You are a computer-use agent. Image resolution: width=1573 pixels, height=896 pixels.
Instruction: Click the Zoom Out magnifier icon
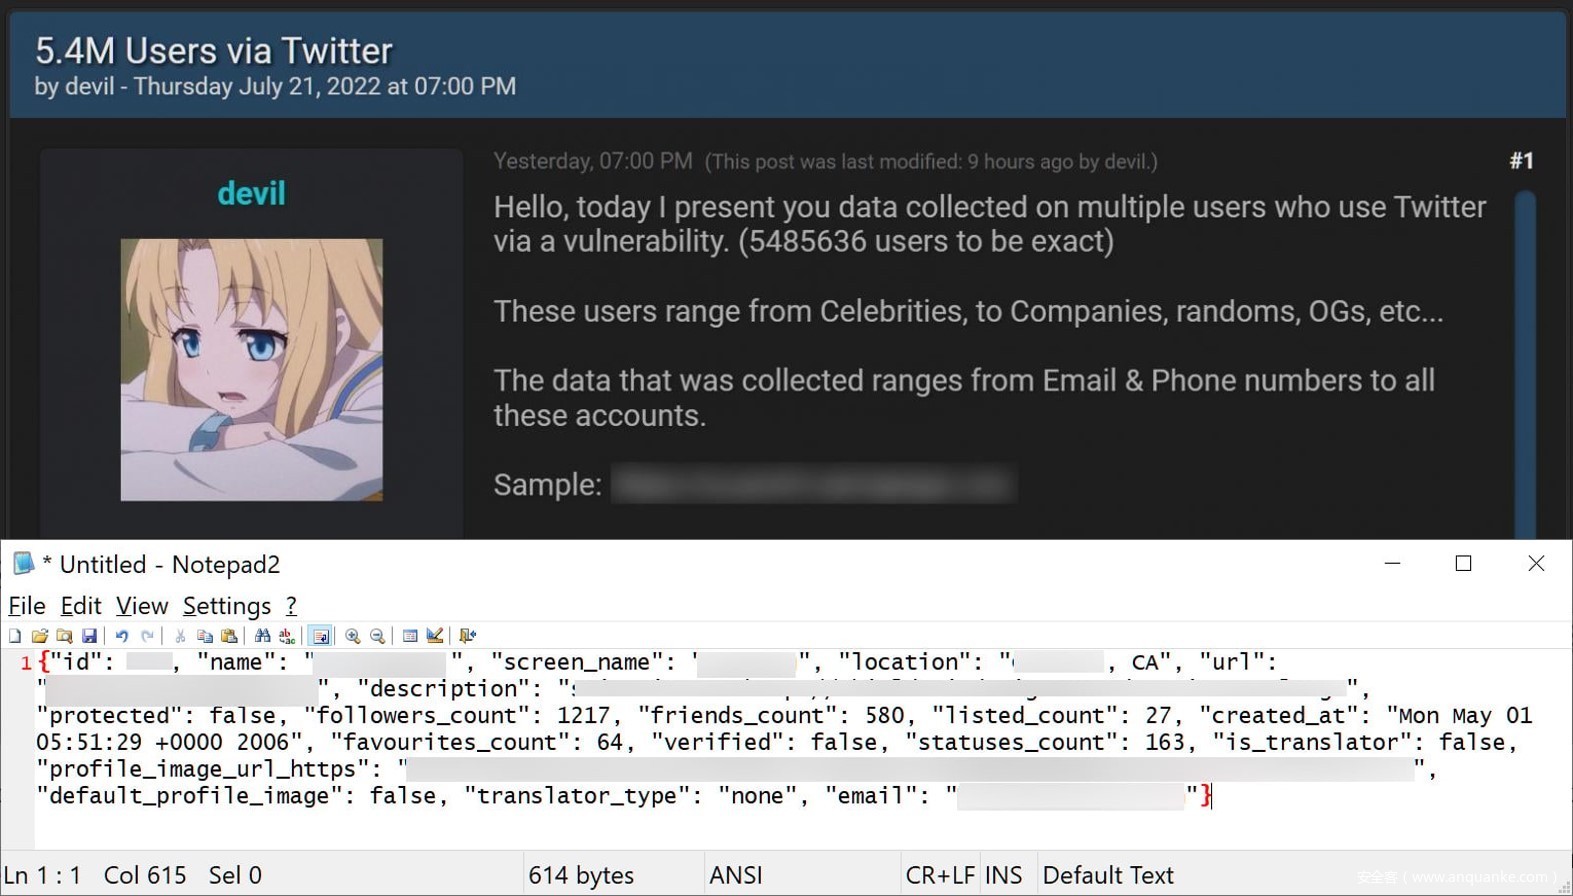(377, 636)
